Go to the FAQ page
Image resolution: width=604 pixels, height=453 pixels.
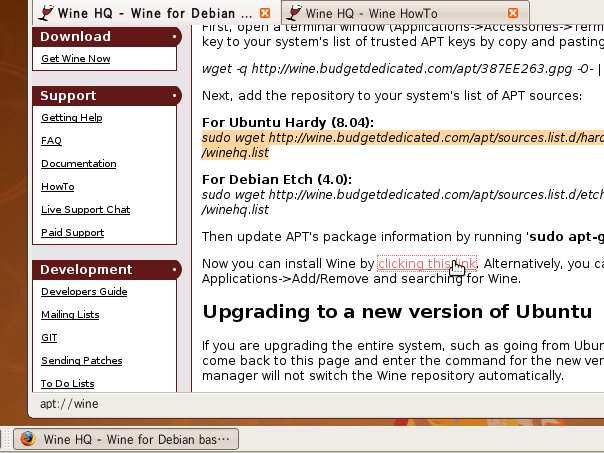coord(51,141)
